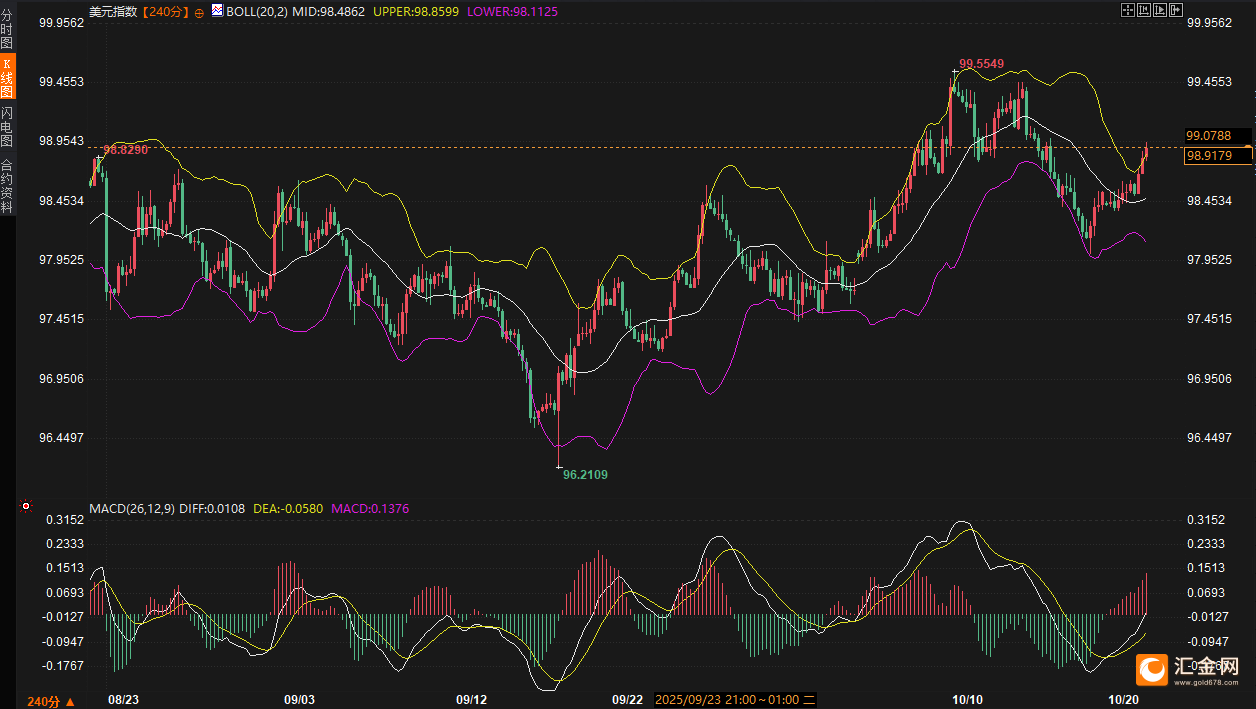1256x709 pixels.
Task: Click the 美元指数 symbol name
Action: point(112,12)
